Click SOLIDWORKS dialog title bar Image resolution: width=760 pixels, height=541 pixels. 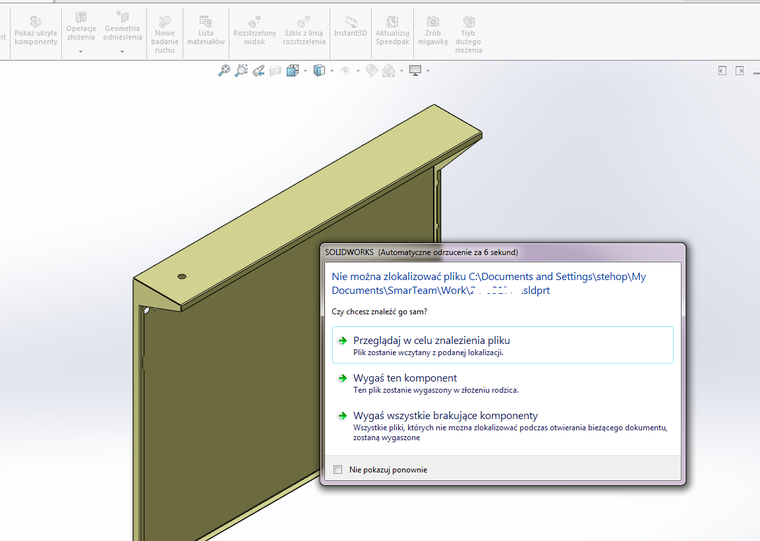[503, 252]
